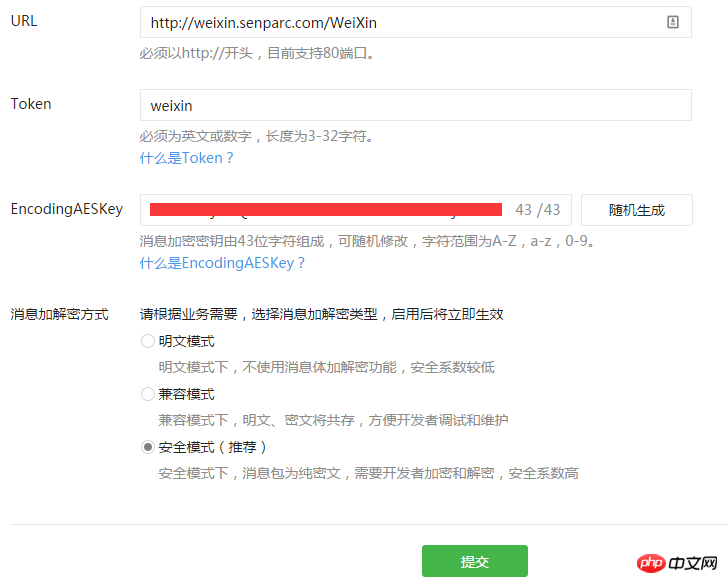Focus the Token input field

coord(416,105)
